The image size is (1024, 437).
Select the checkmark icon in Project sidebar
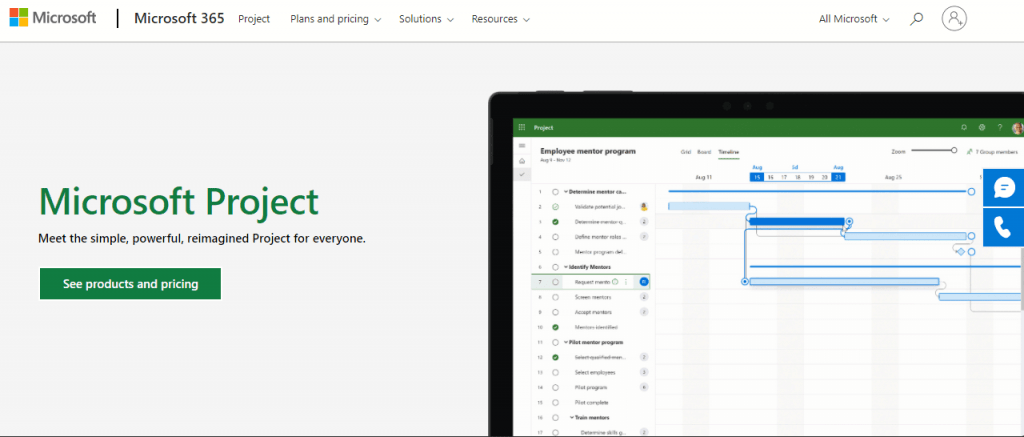click(x=522, y=174)
